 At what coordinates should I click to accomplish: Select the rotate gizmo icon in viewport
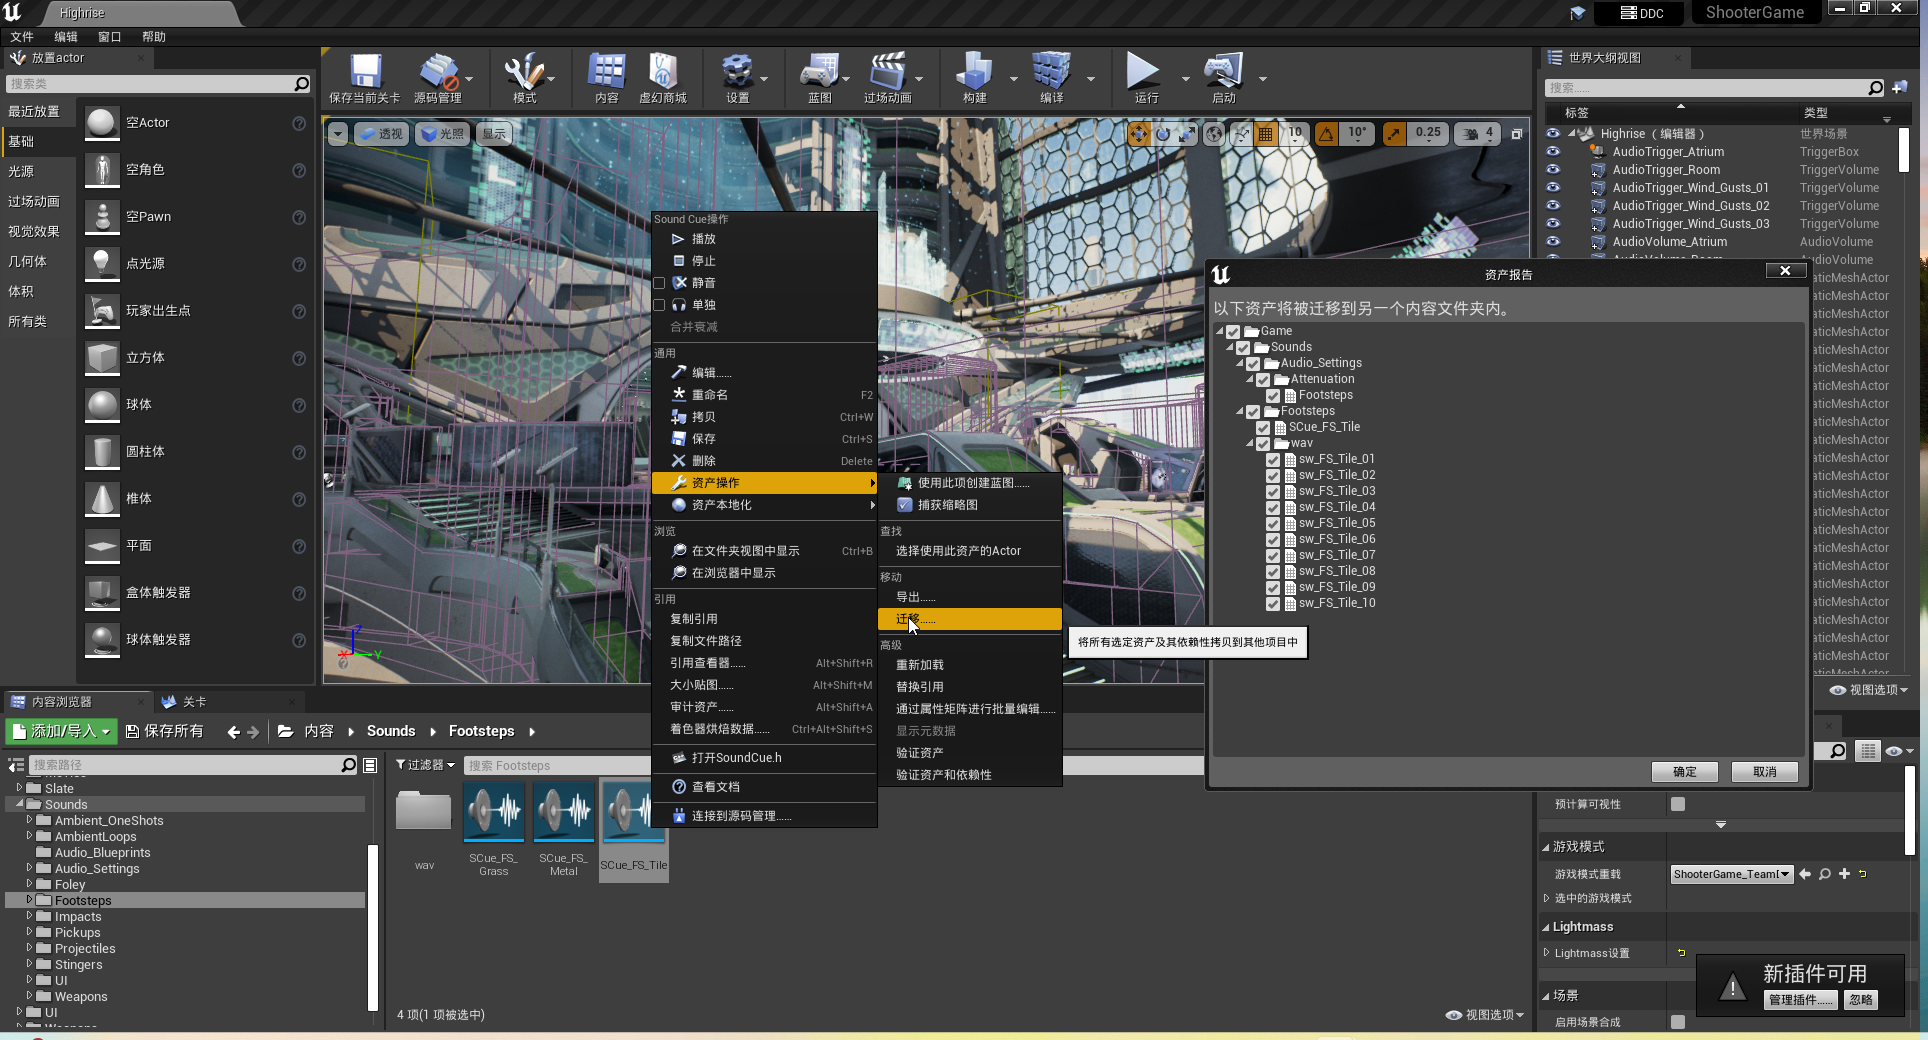(1163, 134)
